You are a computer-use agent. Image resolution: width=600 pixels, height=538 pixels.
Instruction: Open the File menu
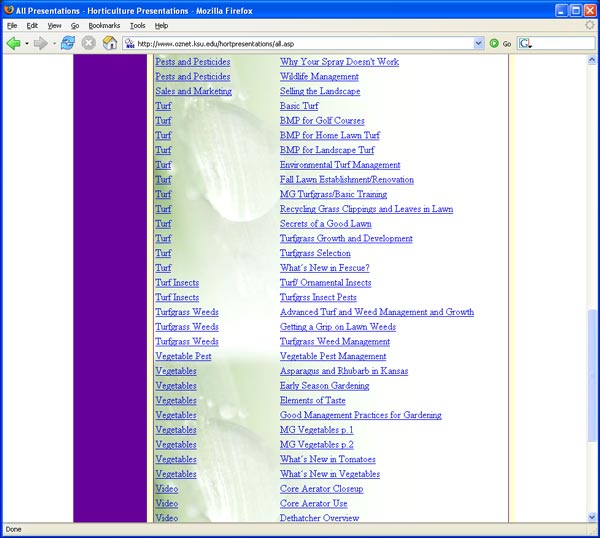pos(12,26)
